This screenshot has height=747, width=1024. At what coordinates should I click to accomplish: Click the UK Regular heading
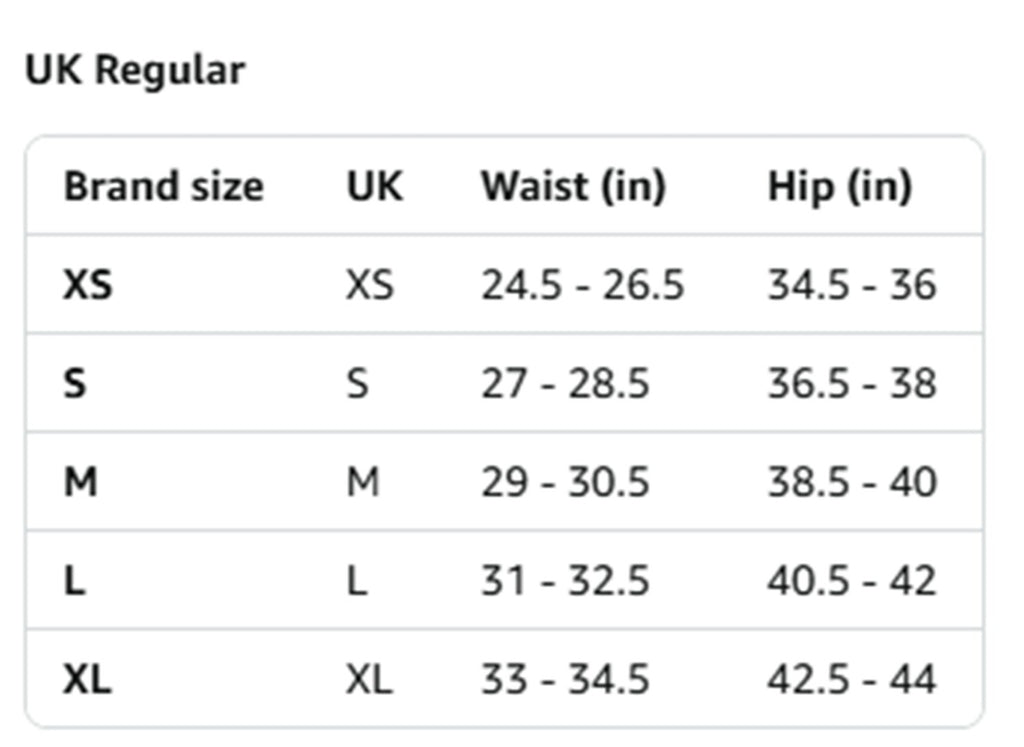pyautogui.click(x=135, y=71)
